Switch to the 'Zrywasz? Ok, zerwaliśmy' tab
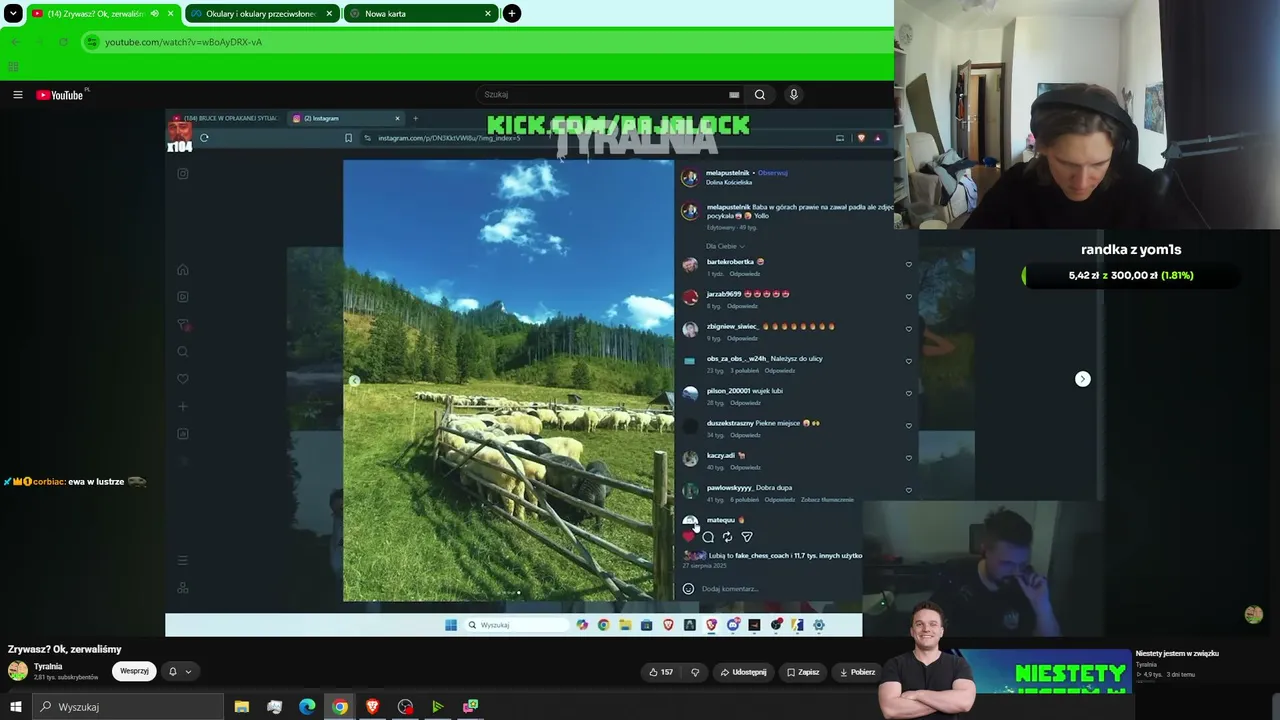The height and width of the screenshot is (720, 1280). coord(94,14)
